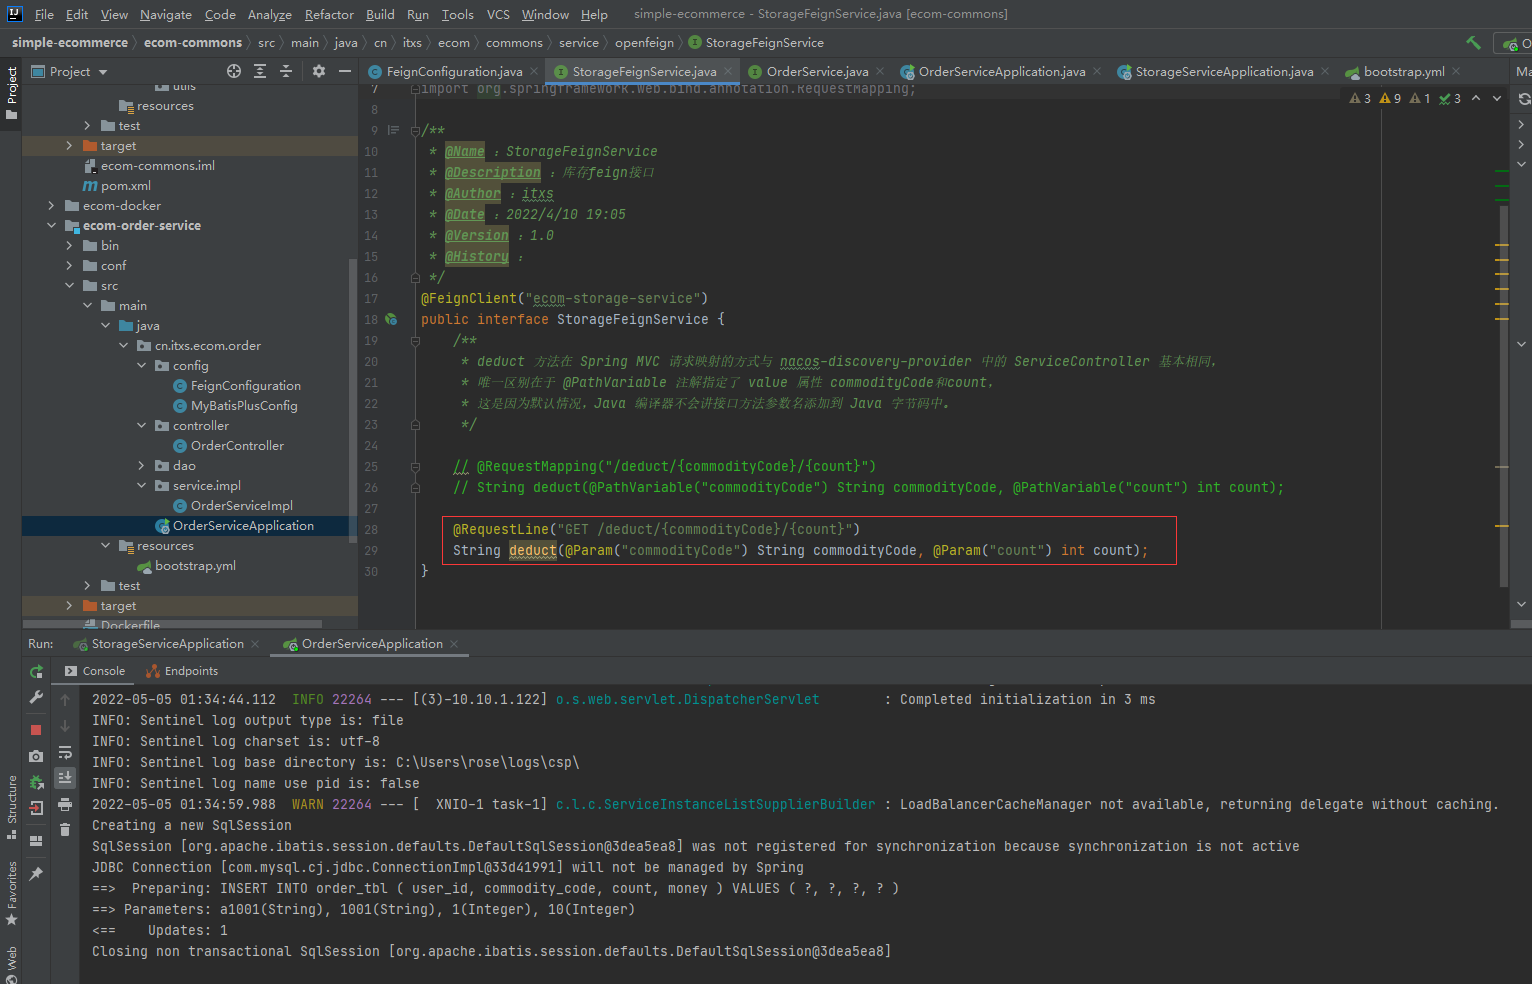Screen dimensions: 1532x984
Task: Click the Up arrow in console toolbar
Action: [65, 700]
